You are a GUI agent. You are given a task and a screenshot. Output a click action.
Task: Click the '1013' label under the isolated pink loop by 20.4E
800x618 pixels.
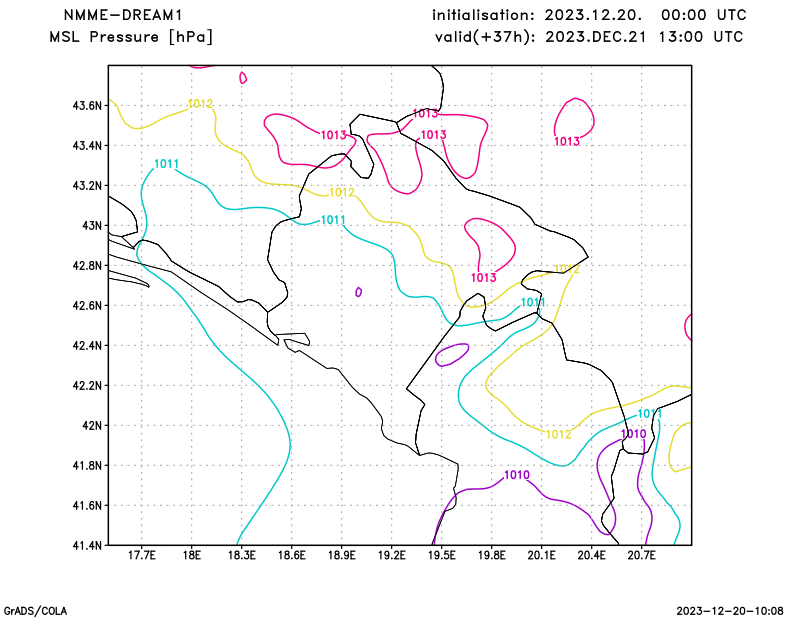pos(567,141)
